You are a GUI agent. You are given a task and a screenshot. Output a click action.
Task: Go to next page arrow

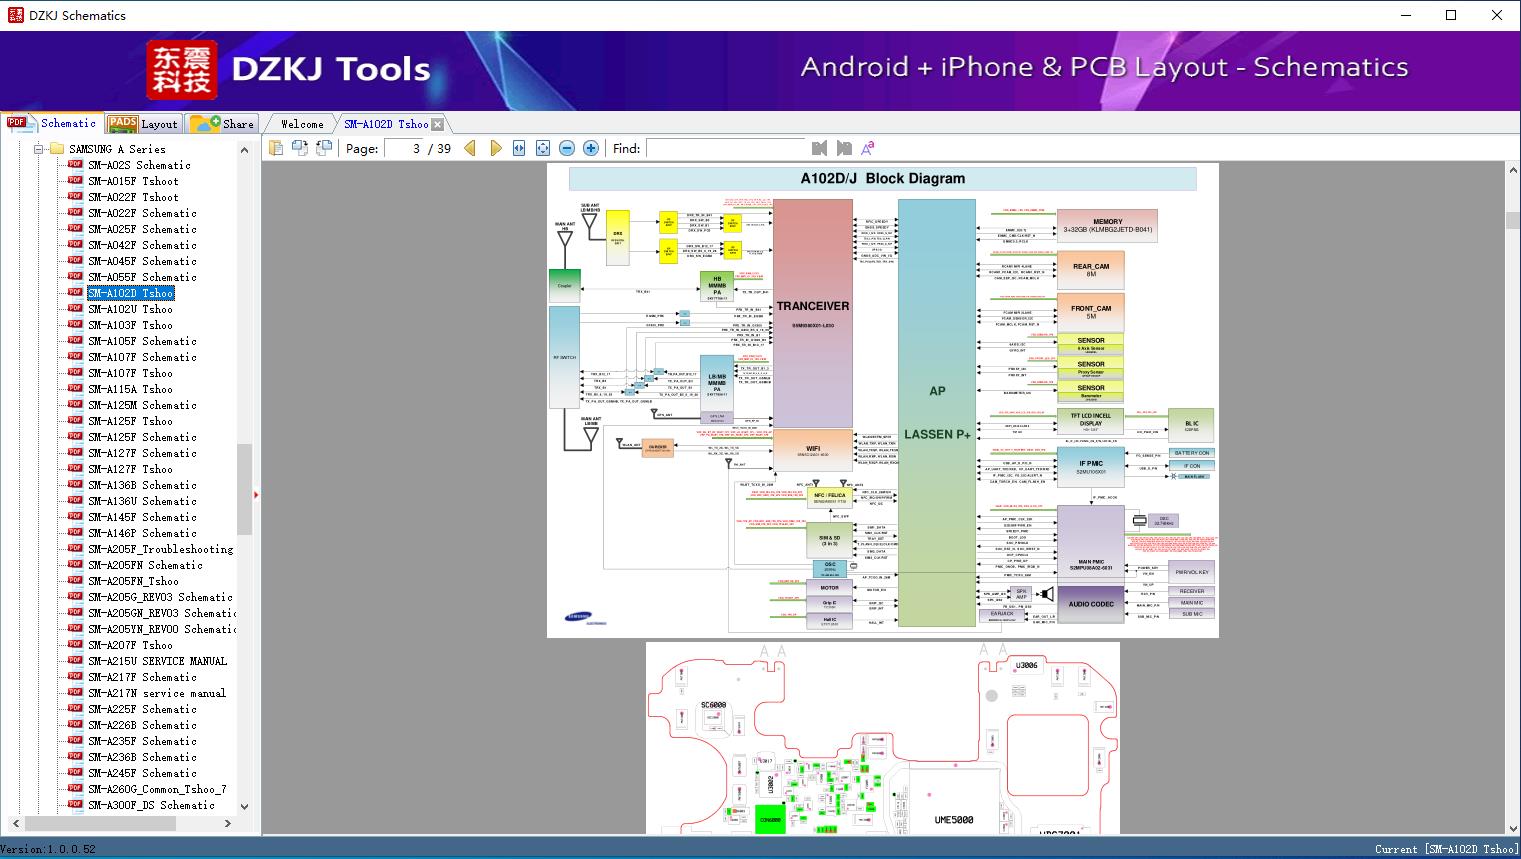[495, 148]
